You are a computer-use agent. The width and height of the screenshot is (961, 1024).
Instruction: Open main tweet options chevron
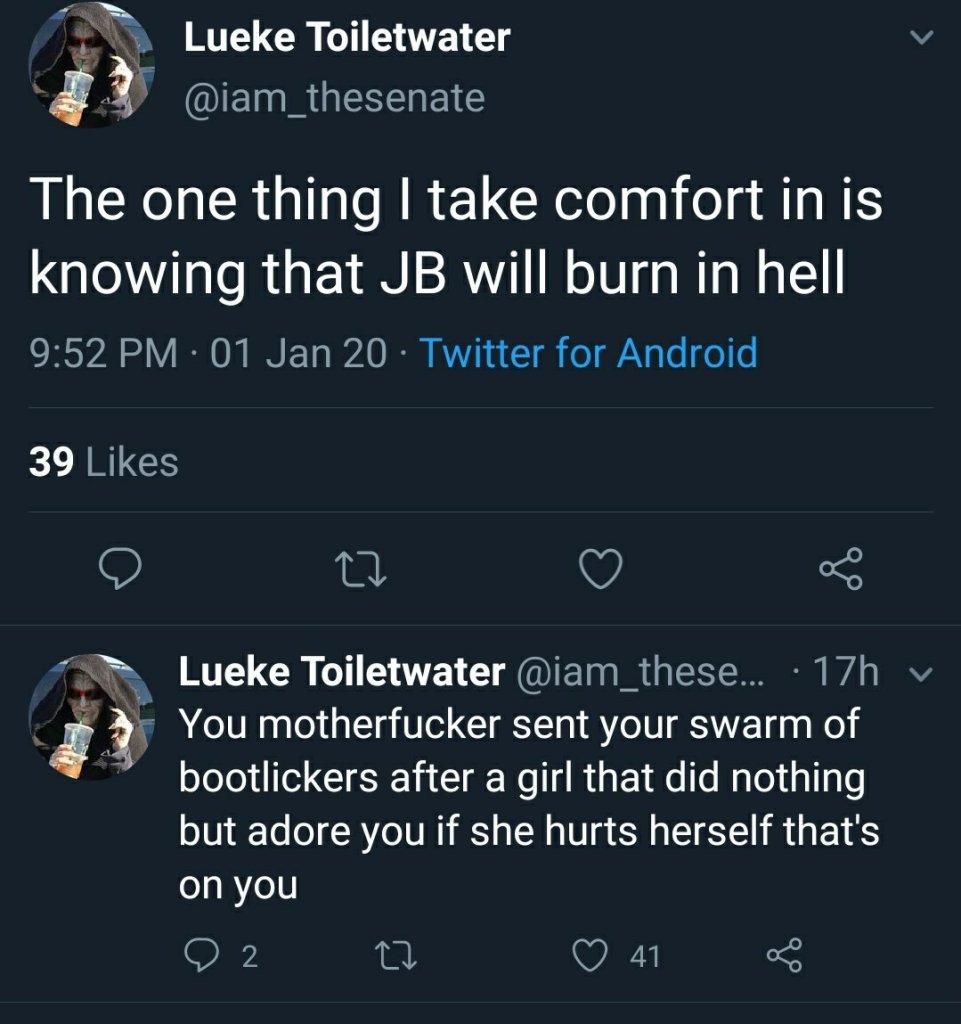pos(921,39)
